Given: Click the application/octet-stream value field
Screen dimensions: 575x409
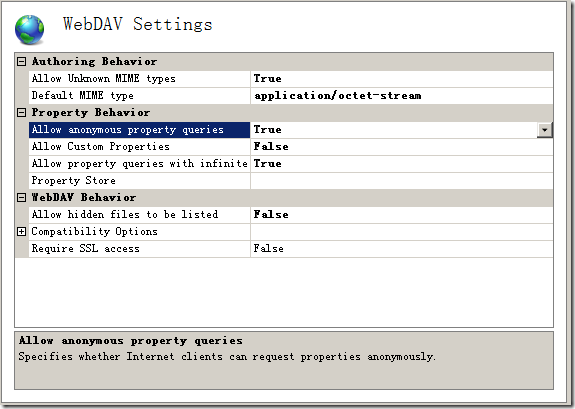Looking at the screenshot, I should click(402, 95).
